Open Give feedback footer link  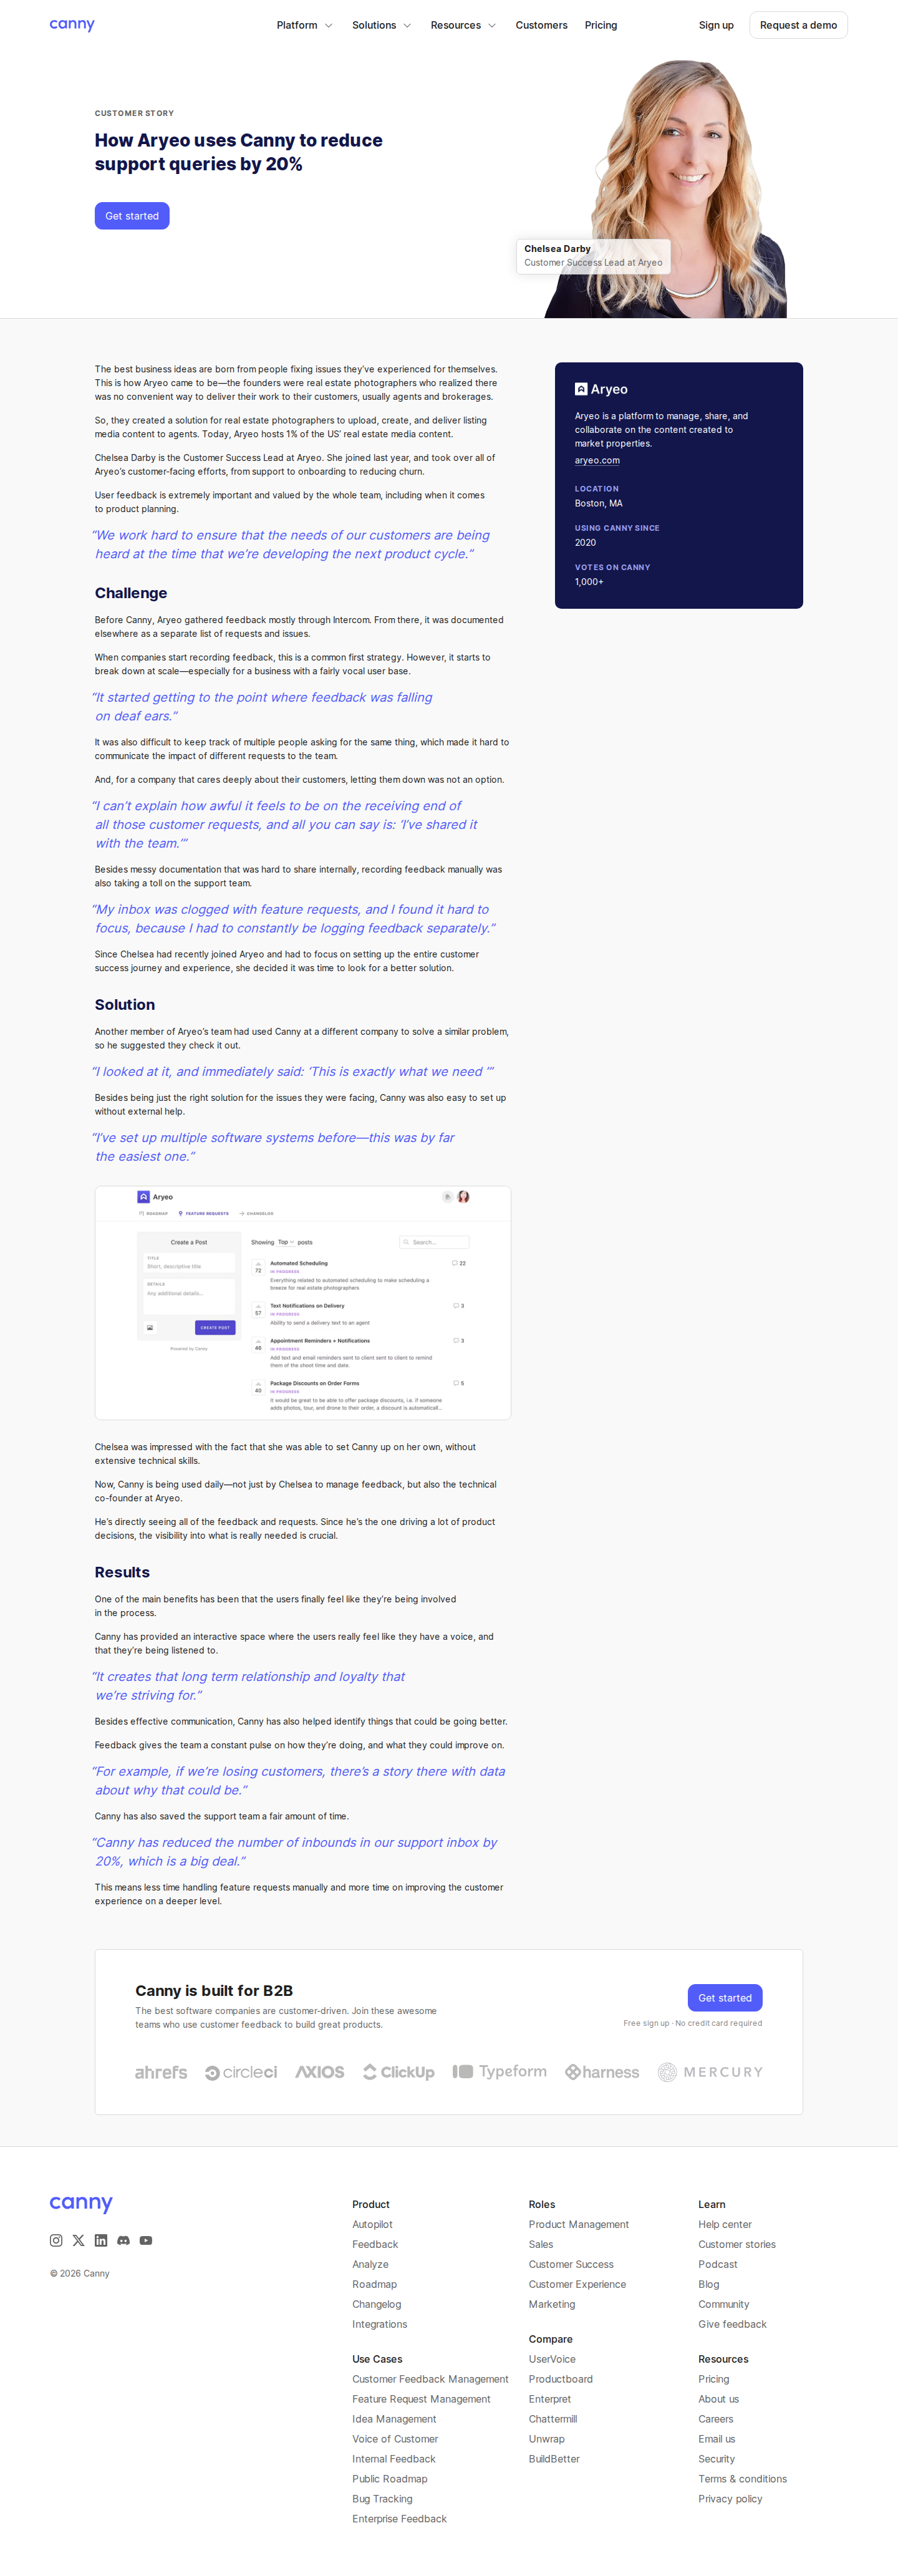pos(732,2324)
